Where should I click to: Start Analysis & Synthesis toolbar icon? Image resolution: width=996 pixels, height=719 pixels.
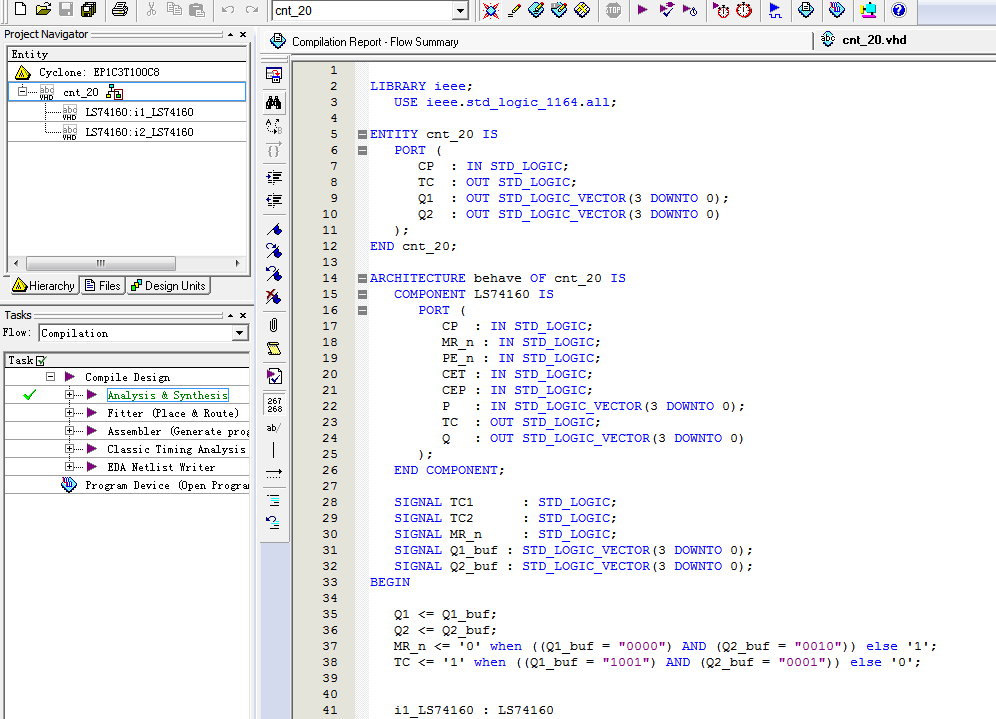[666, 10]
